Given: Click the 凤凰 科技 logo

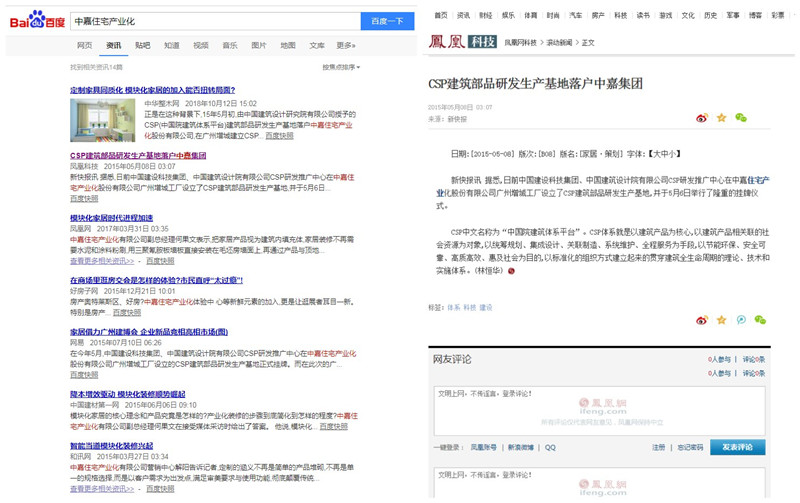Looking at the screenshot, I should pyautogui.click(x=462, y=41).
